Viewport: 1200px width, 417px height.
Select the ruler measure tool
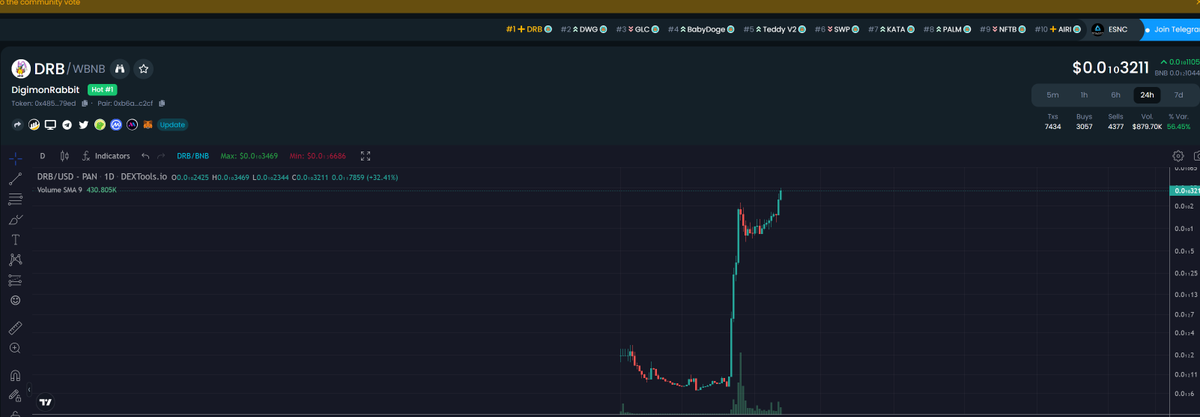point(15,328)
